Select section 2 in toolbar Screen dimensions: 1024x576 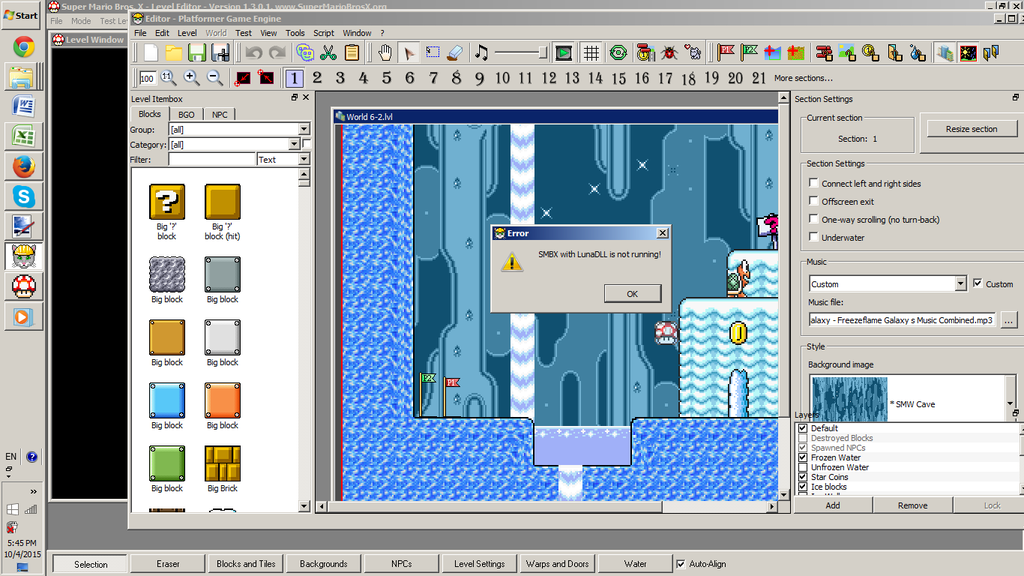tap(317, 78)
